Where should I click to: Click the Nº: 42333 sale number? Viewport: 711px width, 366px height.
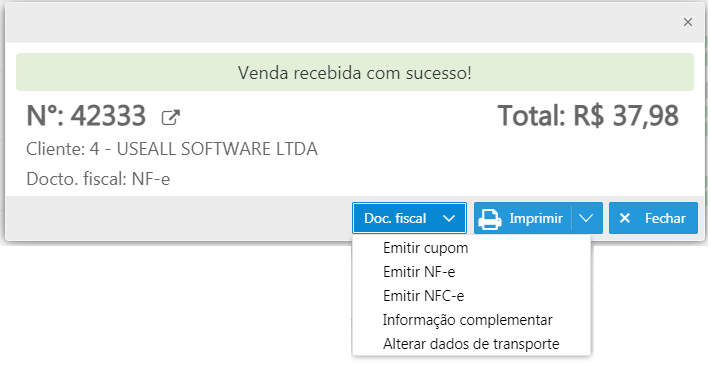(x=86, y=116)
